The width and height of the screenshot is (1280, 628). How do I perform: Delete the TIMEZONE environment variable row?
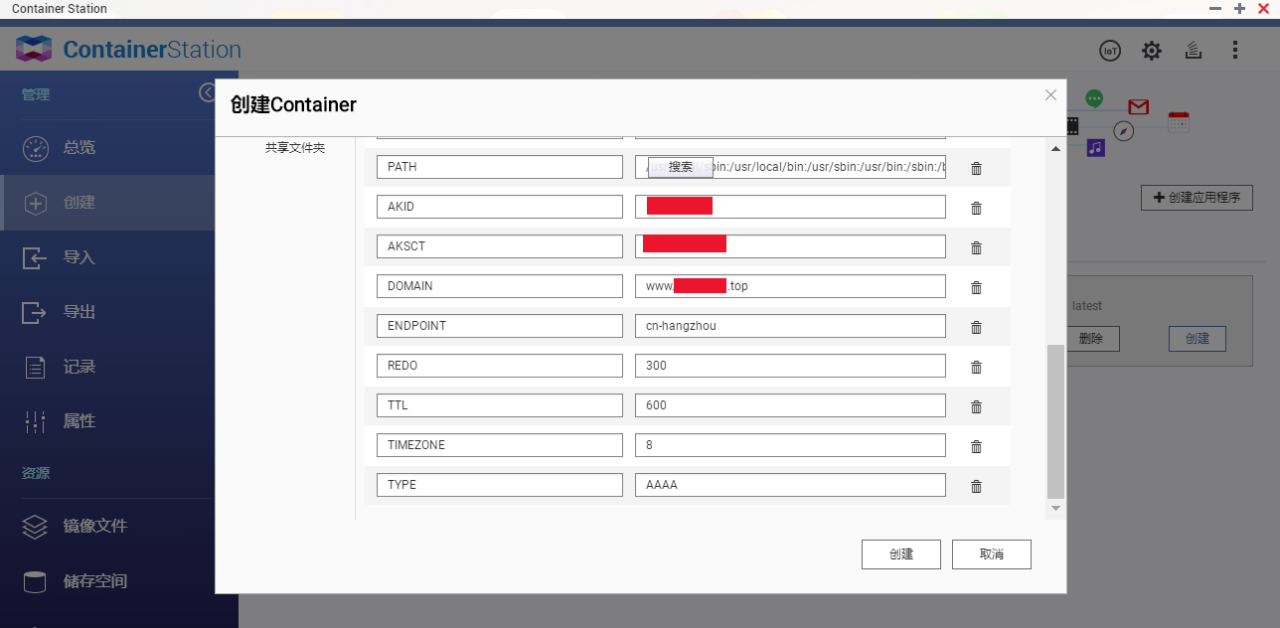point(976,446)
